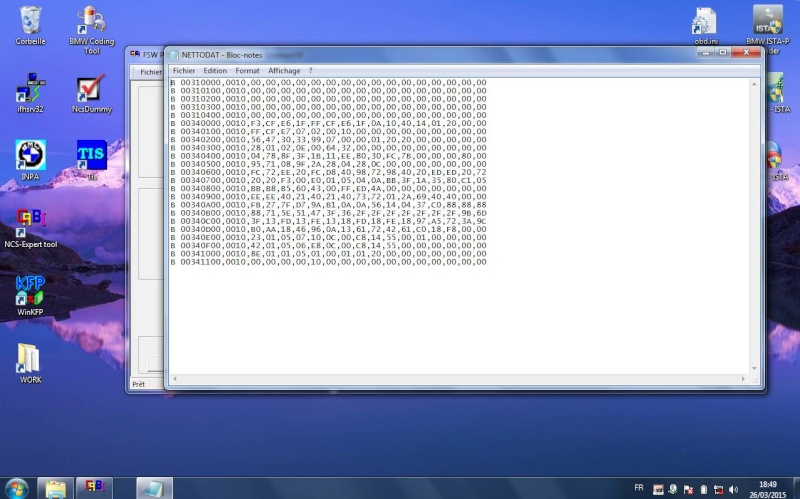800x499 pixels.
Task: Click the line starting B 00310000
Action: (x=329, y=83)
